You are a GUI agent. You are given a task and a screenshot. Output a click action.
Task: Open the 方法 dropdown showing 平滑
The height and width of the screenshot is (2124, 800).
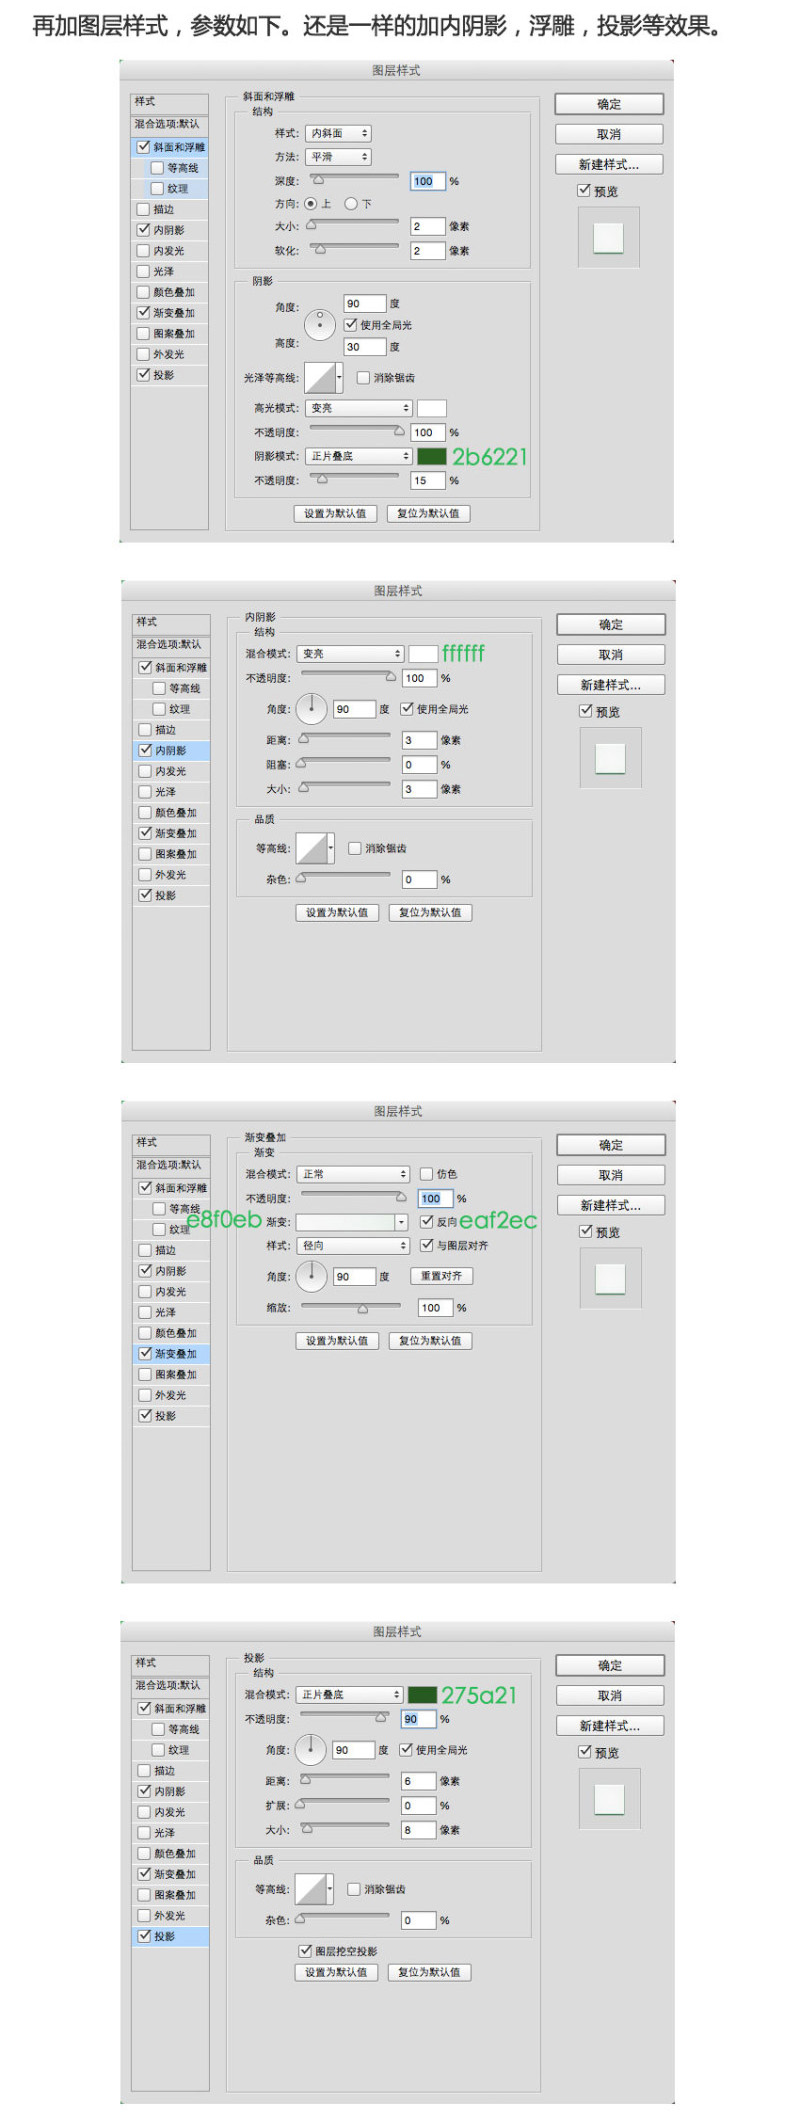point(338,157)
